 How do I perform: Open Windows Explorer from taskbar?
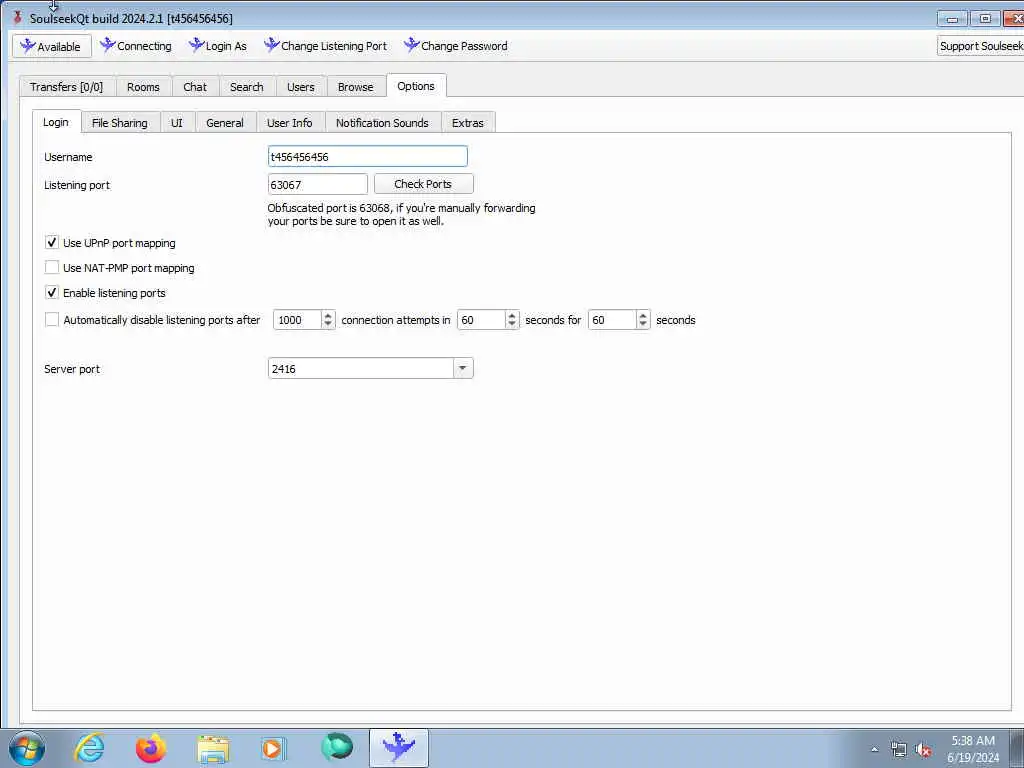[x=213, y=749]
